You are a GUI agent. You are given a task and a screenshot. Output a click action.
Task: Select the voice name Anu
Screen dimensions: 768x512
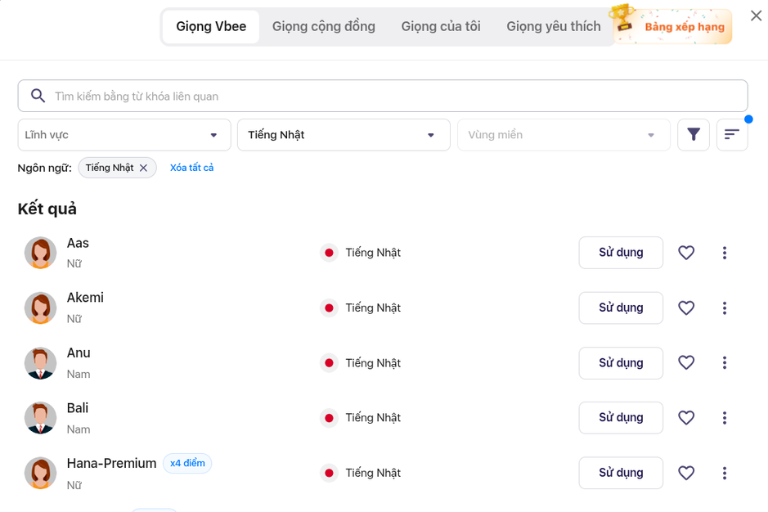tap(78, 353)
